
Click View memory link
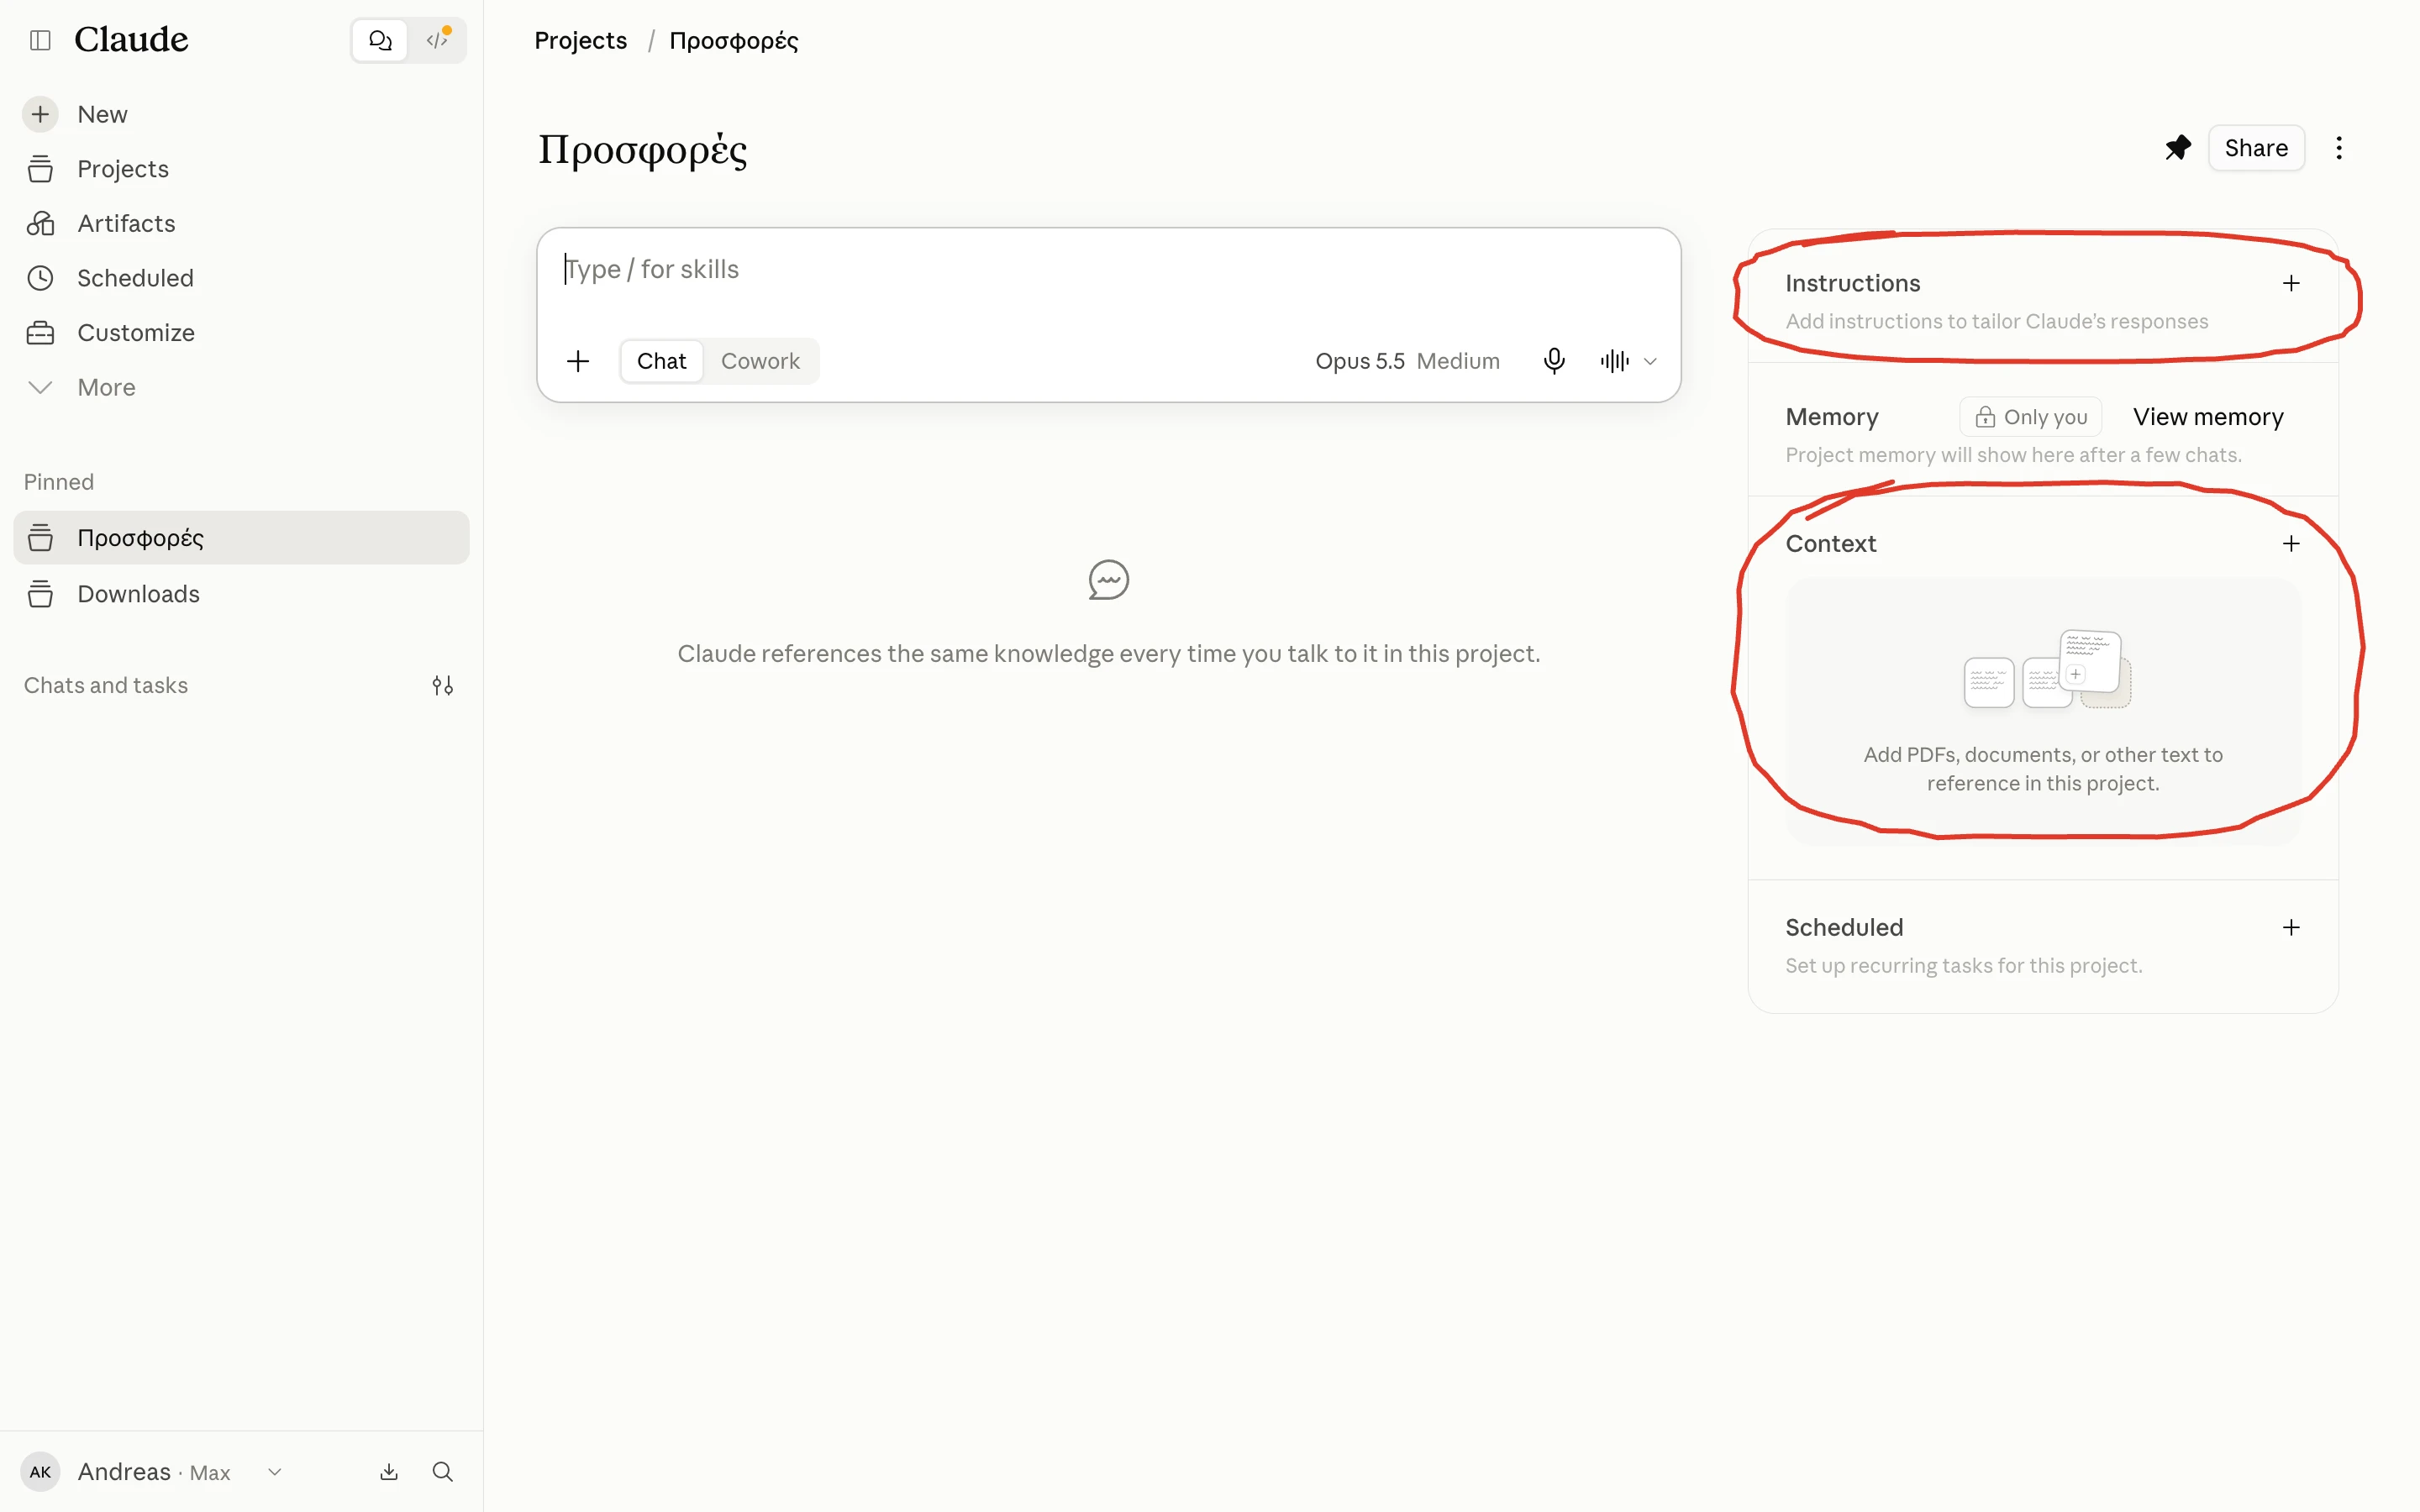tap(2208, 417)
